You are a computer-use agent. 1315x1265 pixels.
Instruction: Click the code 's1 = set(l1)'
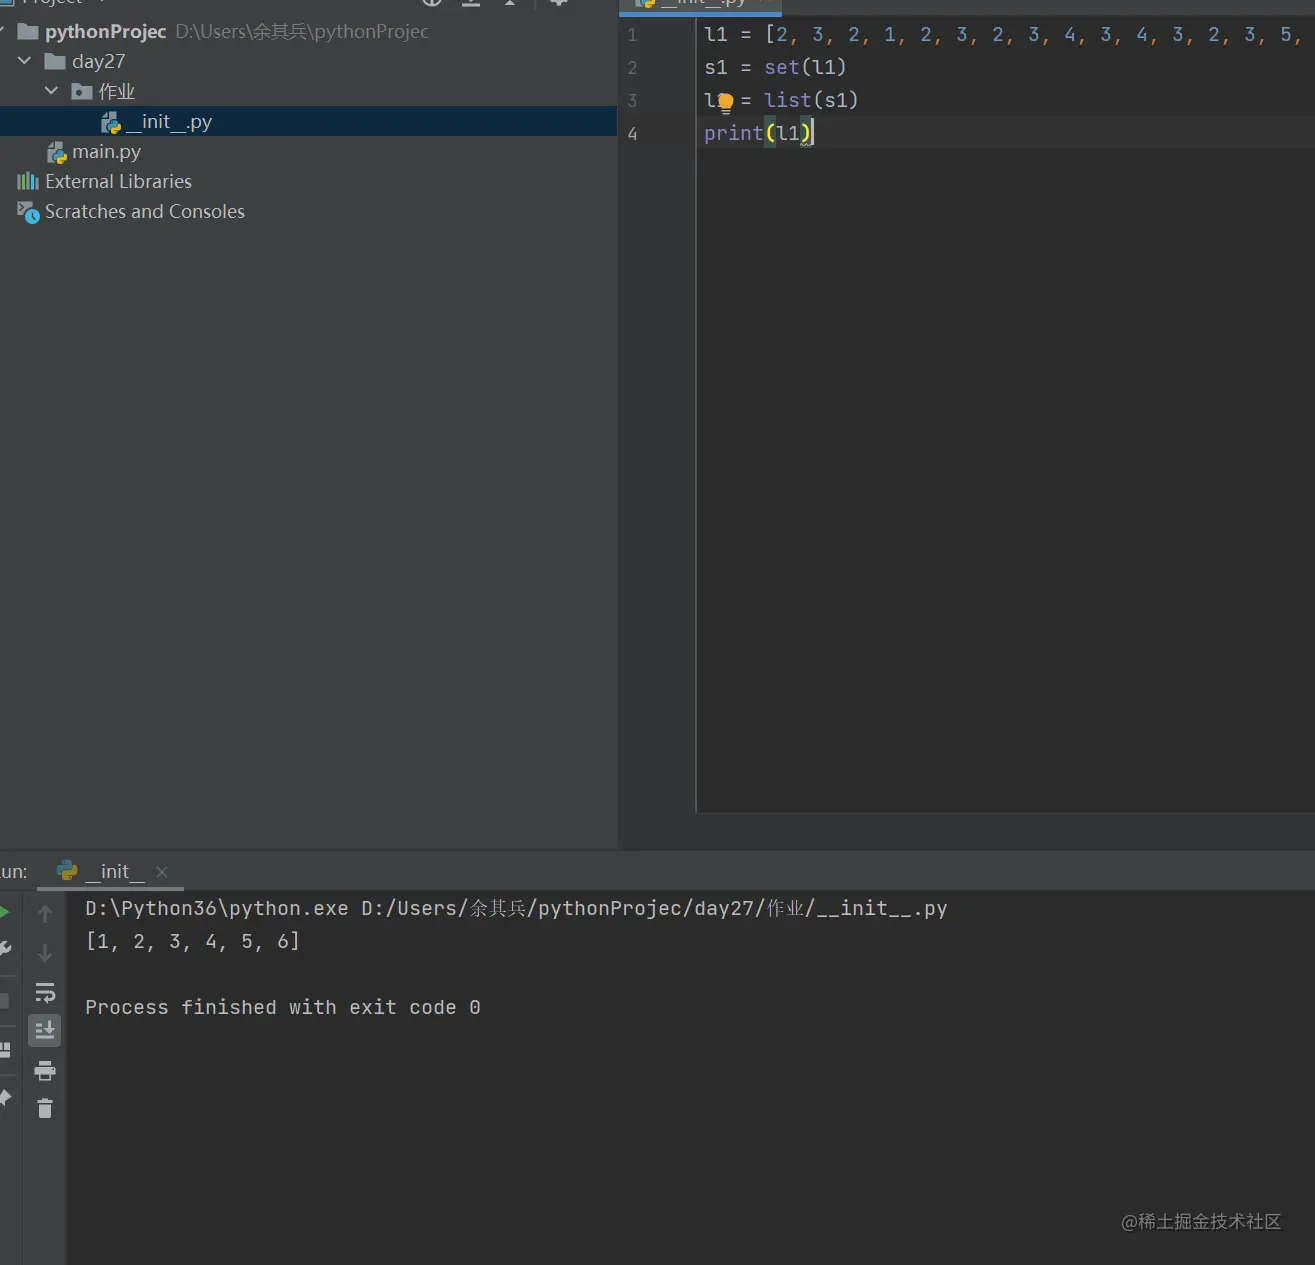(x=775, y=67)
